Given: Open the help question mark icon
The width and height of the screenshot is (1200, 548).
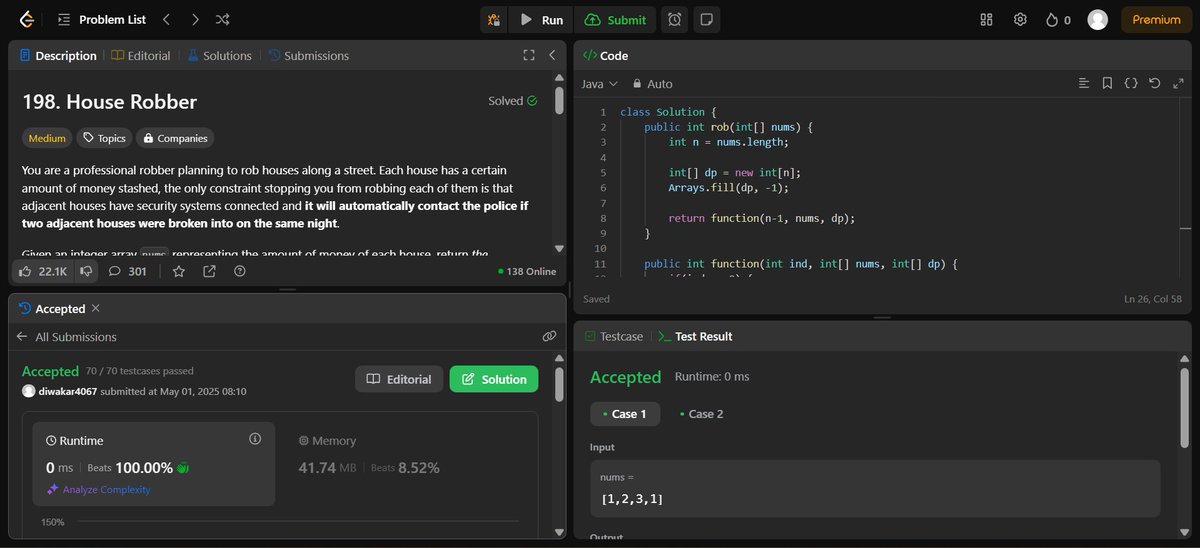Looking at the screenshot, I should pos(239,271).
